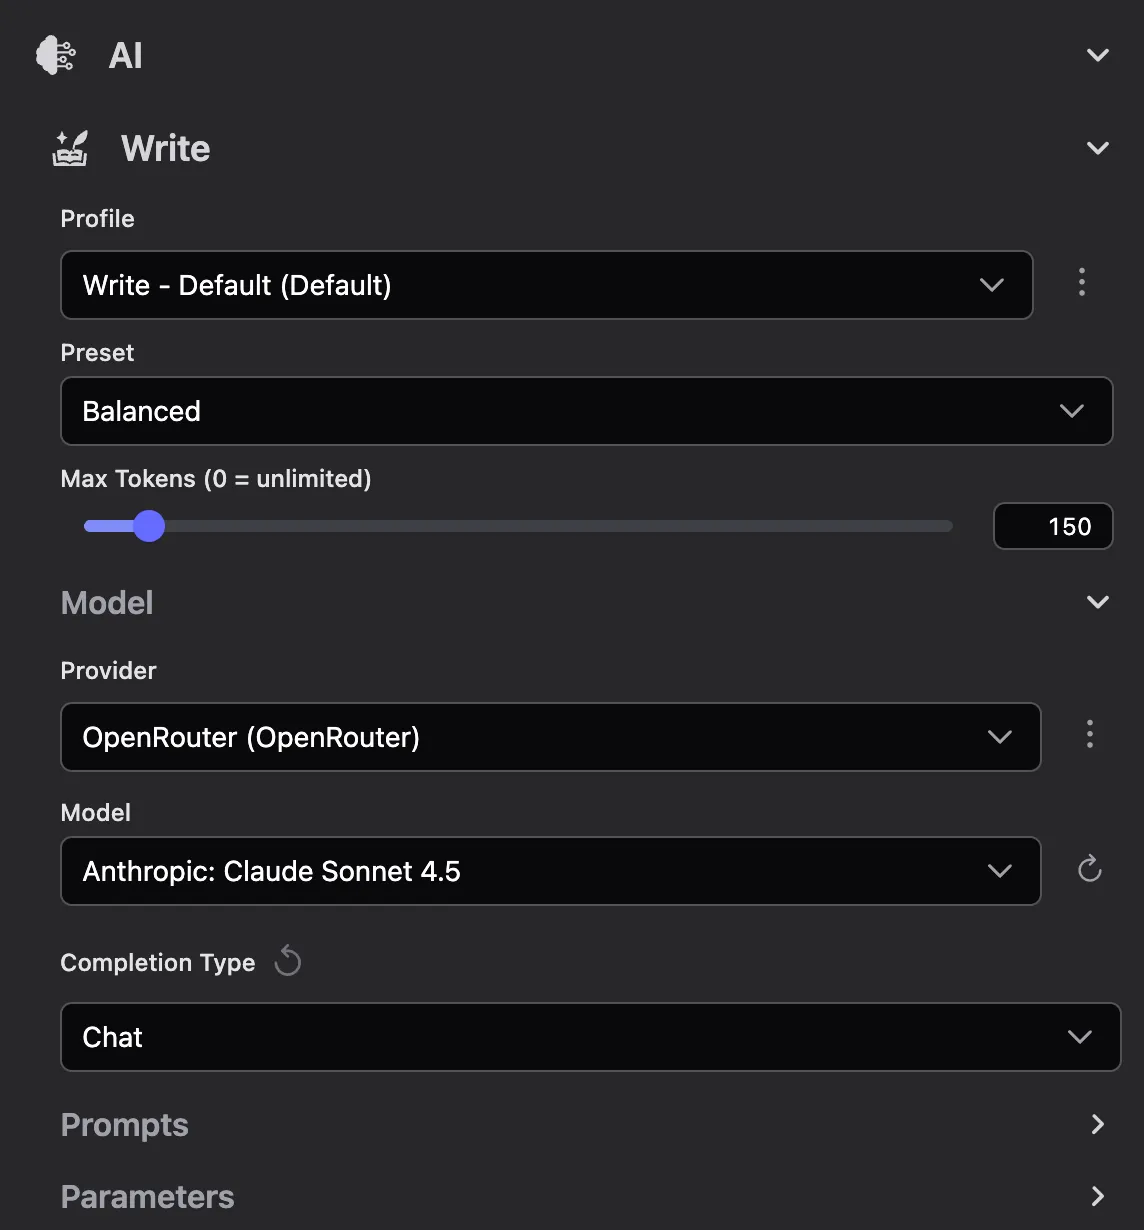Image resolution: width=1144 pixels, height=1230 pixels.
Task: Click the Write section header
Action: click(165, 147)
